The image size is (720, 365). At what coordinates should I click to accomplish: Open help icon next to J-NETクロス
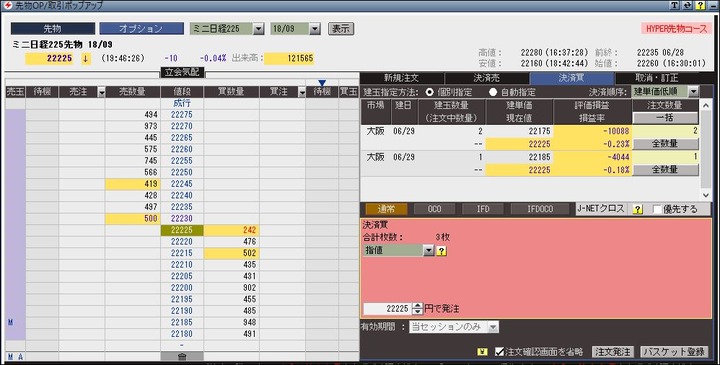(637, 209)
